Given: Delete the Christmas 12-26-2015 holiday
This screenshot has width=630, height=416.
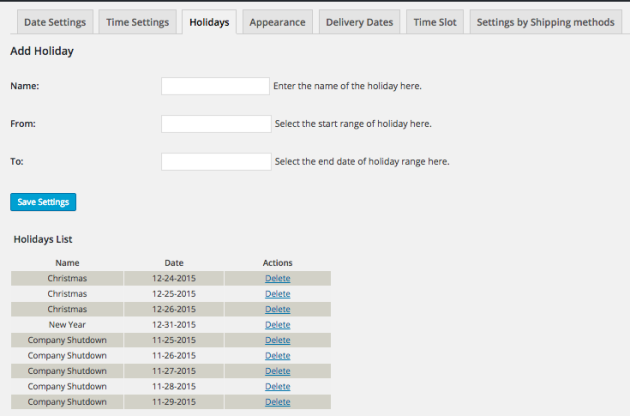Looking at the screenshot, I should [x=278, y=309].
